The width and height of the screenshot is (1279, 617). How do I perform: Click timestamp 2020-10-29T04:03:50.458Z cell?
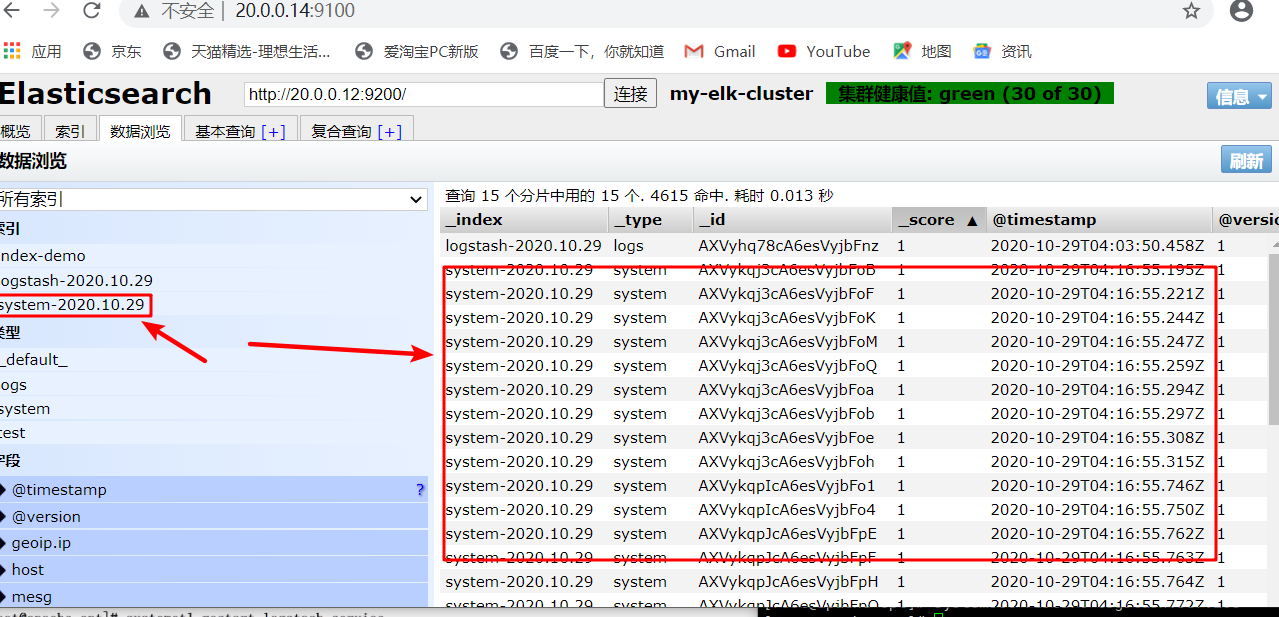[x=1098, y=245]
